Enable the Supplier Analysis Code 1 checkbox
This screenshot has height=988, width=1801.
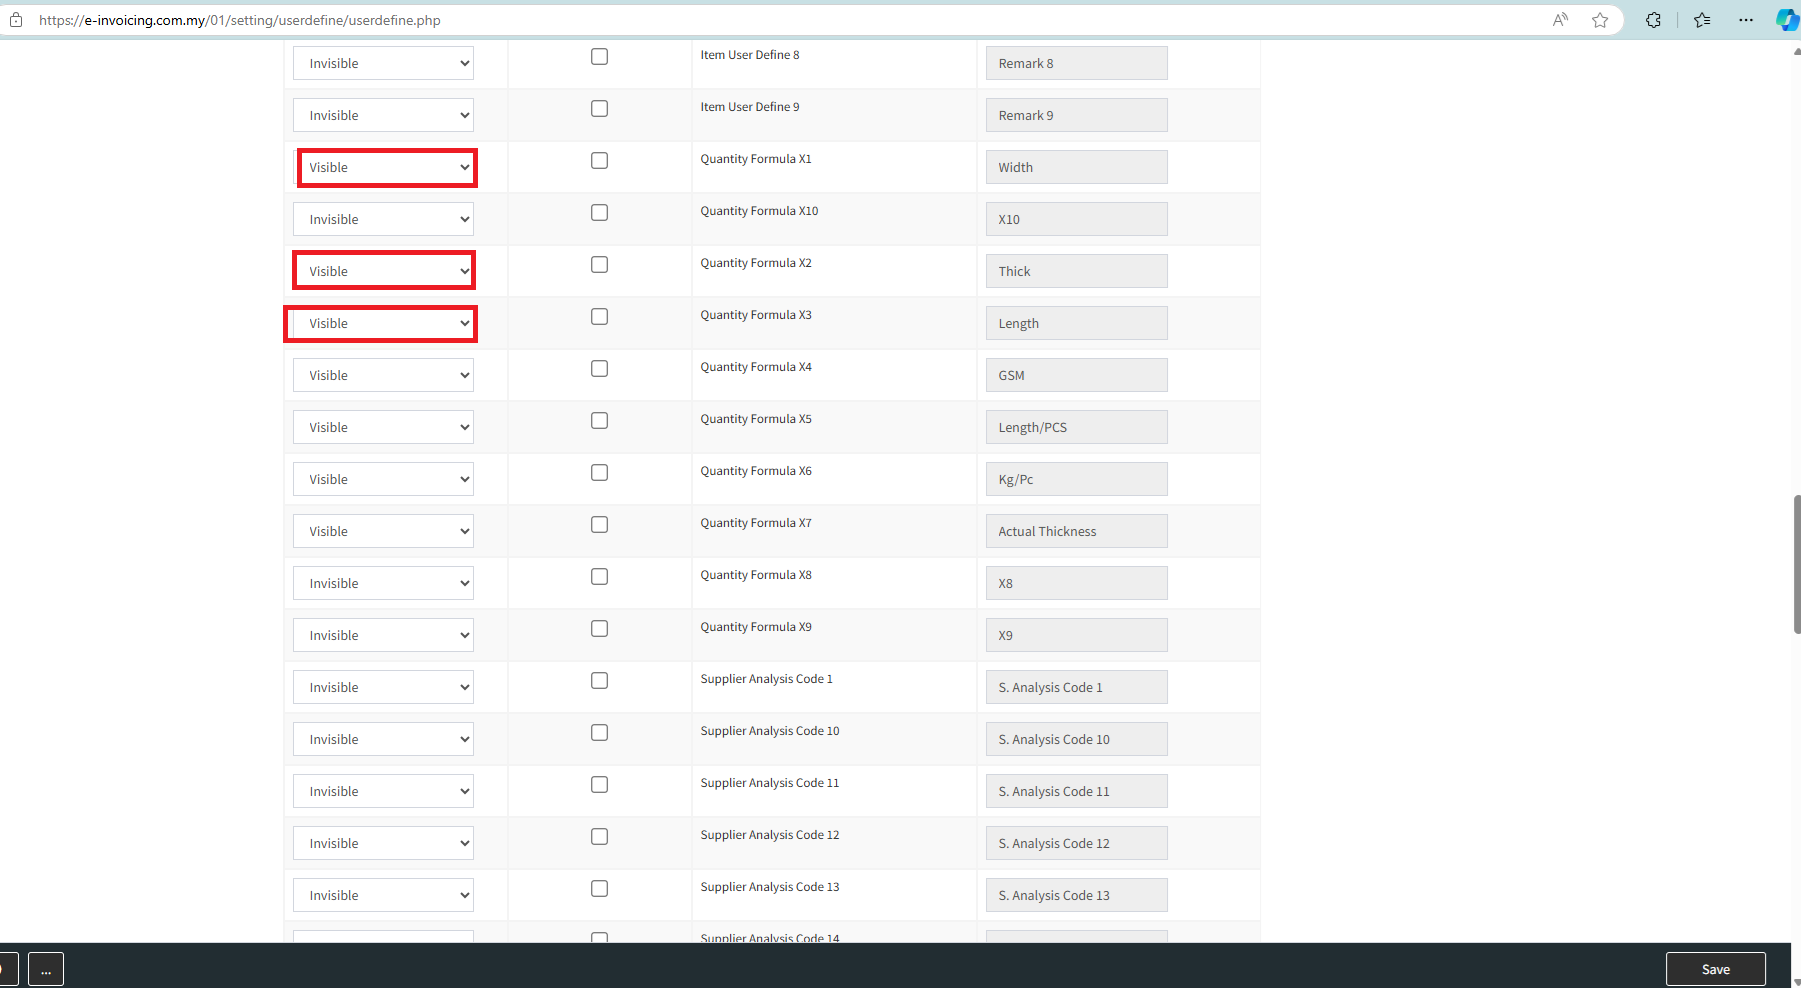click(x=599, y=681)
